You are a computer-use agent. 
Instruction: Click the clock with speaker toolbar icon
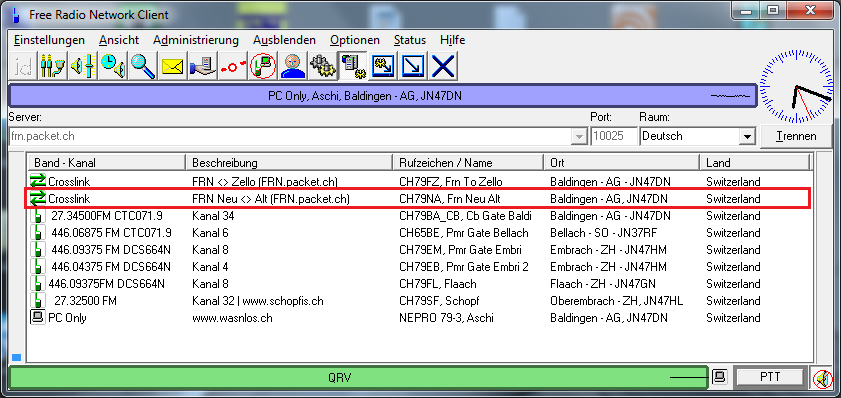pos(113,66)
